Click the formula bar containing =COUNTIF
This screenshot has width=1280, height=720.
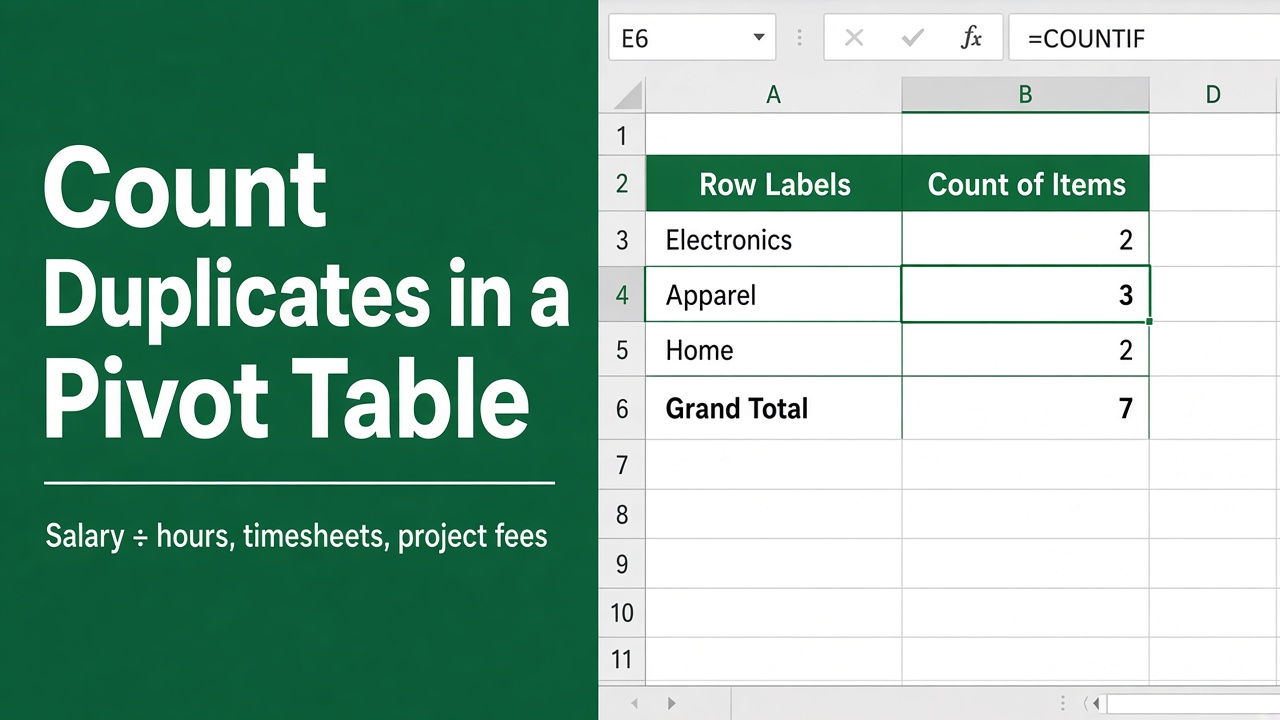tap(1144, 38)
